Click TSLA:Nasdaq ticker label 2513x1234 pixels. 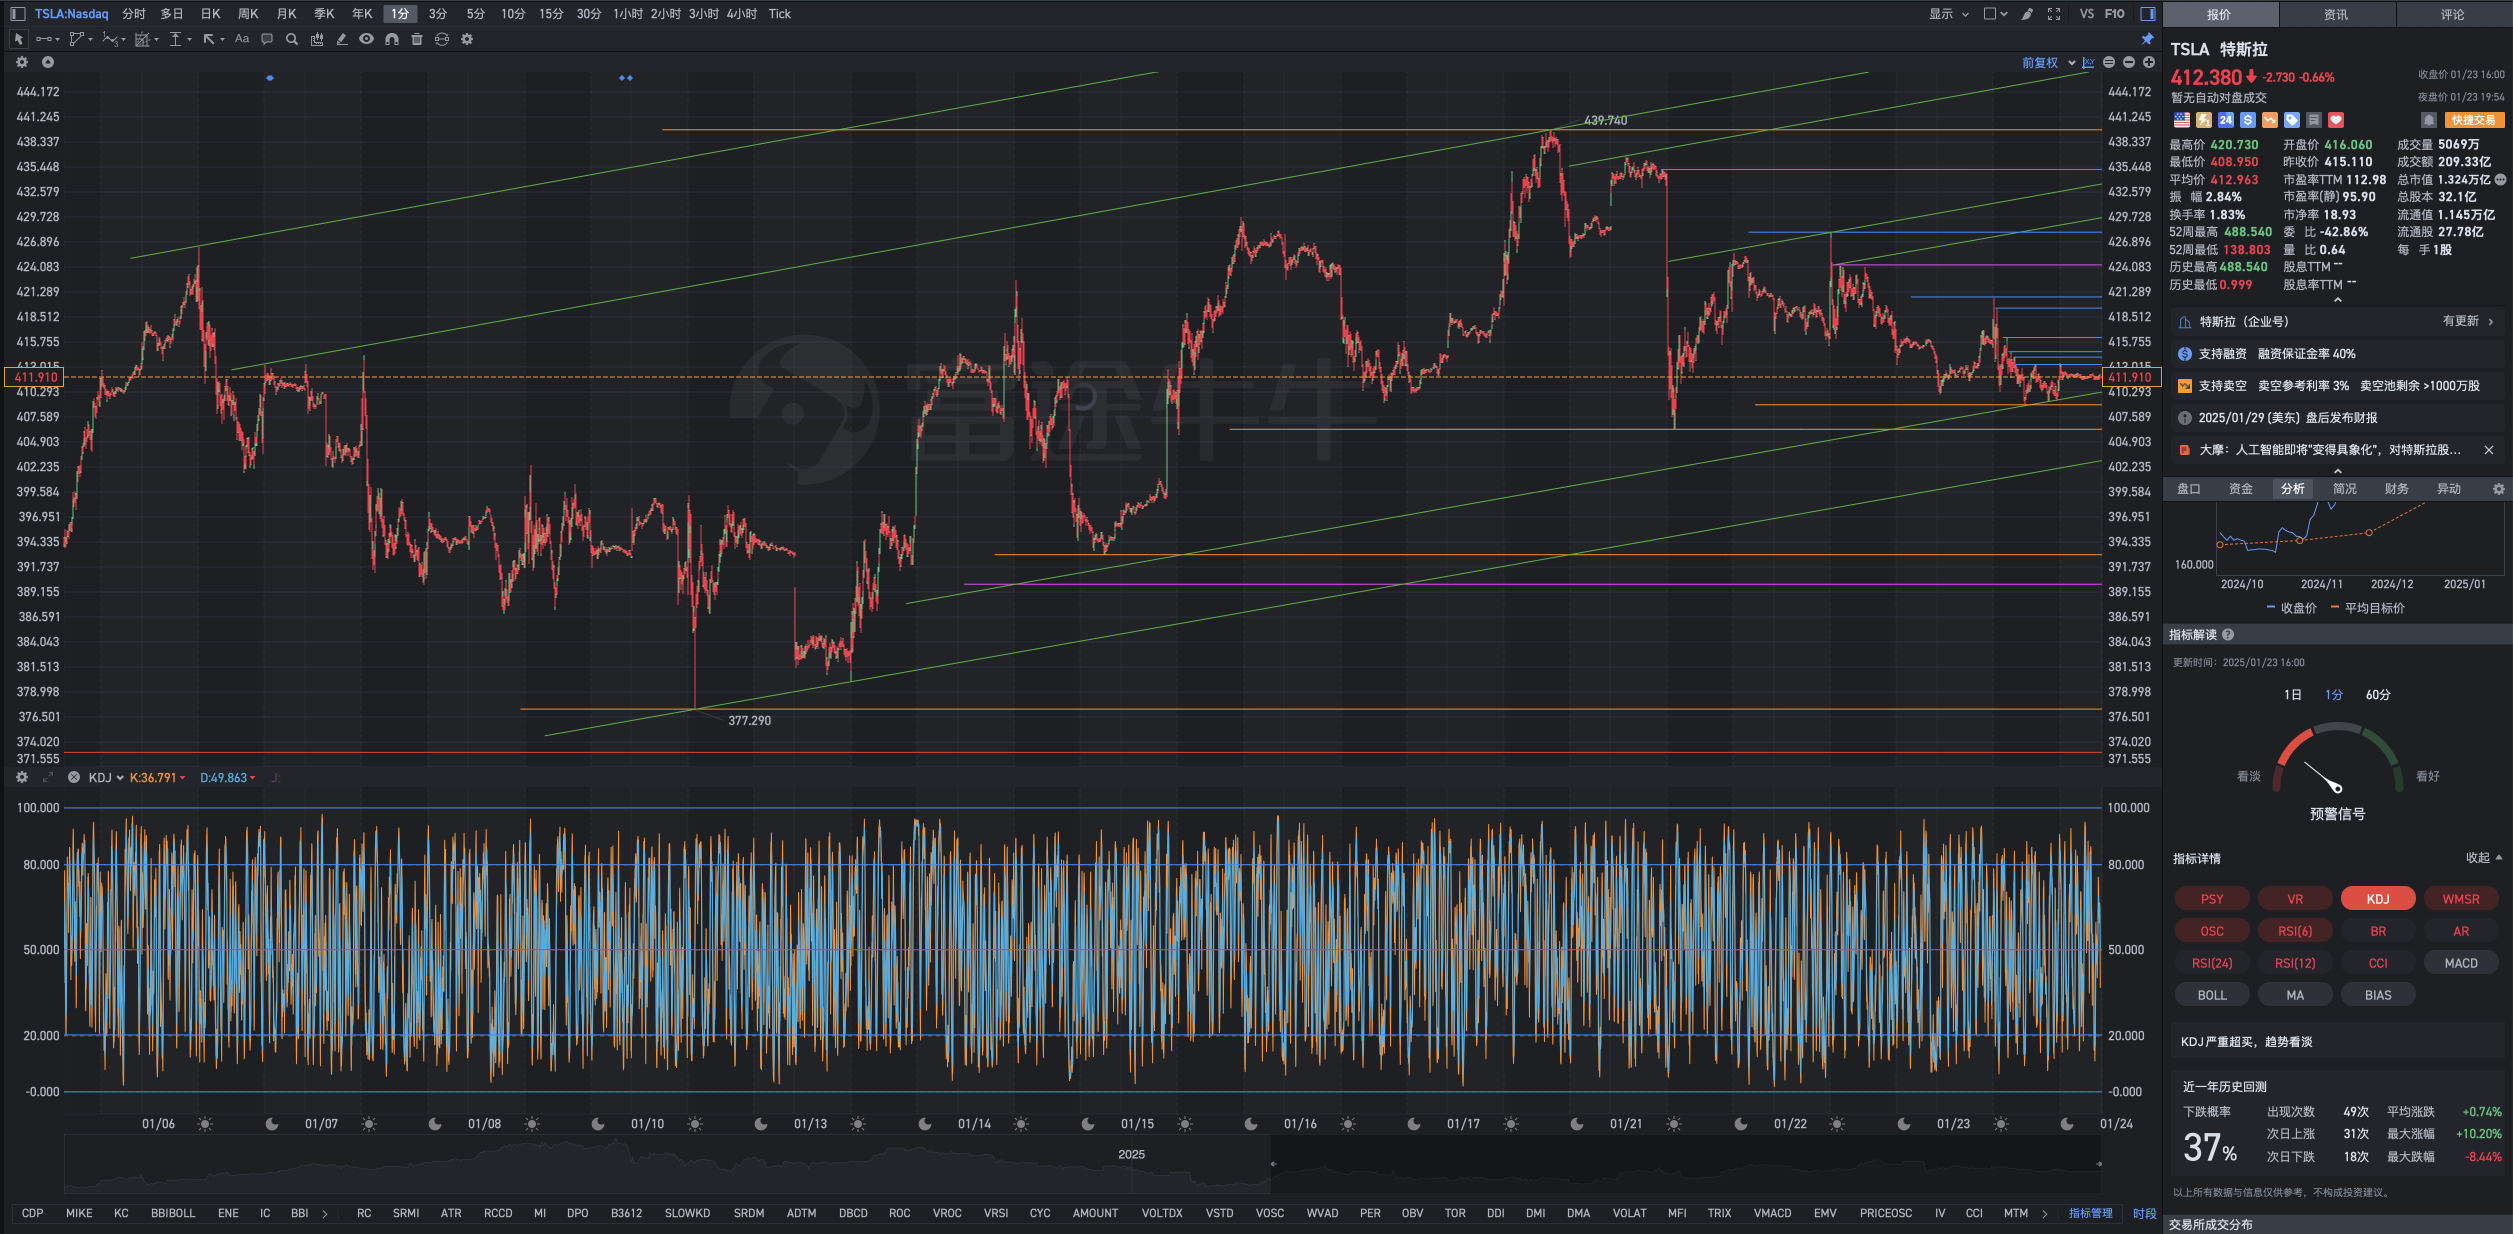coord(71,14)
